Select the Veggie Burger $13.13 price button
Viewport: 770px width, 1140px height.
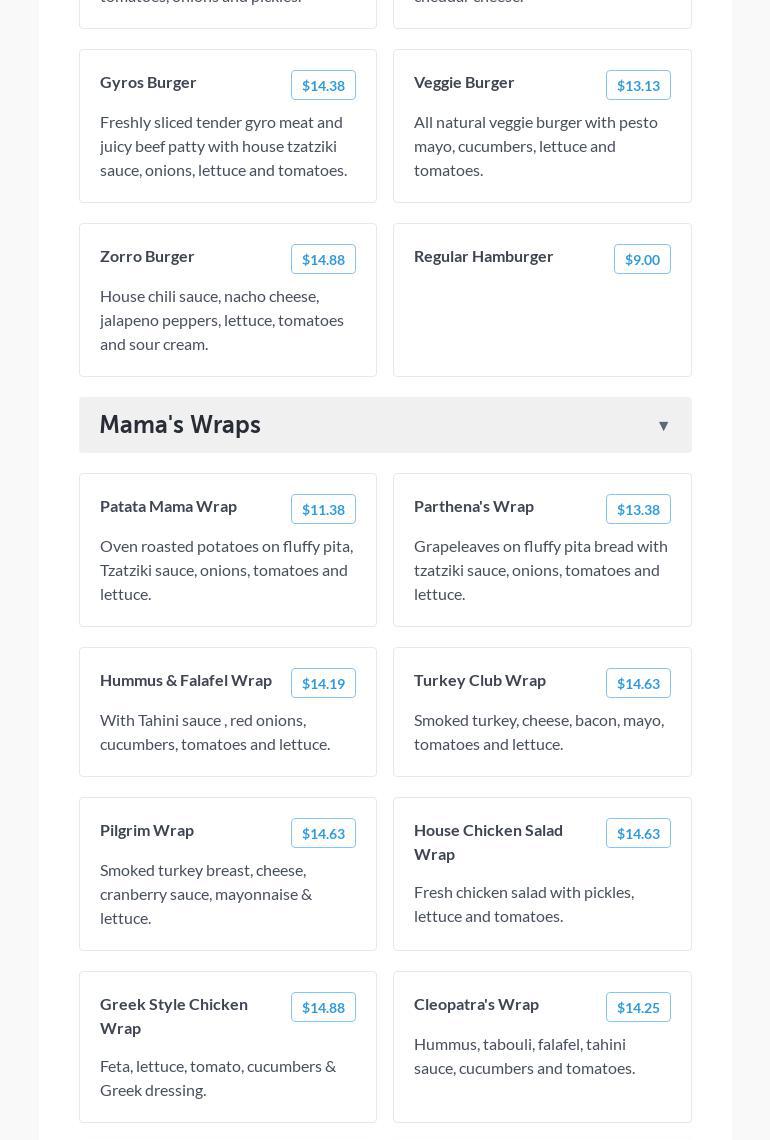tap(638, 86)
